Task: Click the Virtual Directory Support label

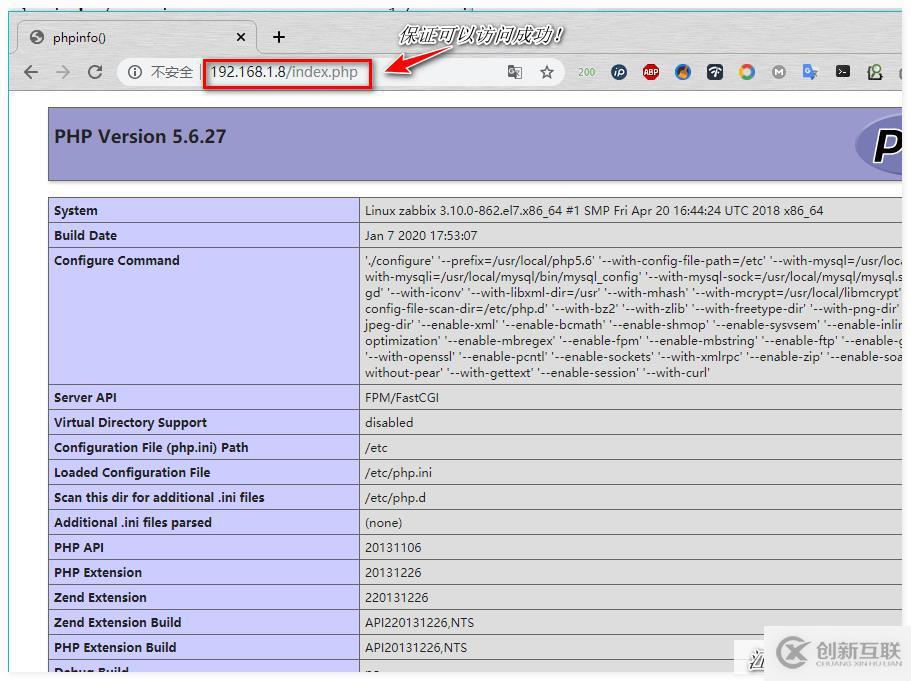Action: [x=130, y=422]
